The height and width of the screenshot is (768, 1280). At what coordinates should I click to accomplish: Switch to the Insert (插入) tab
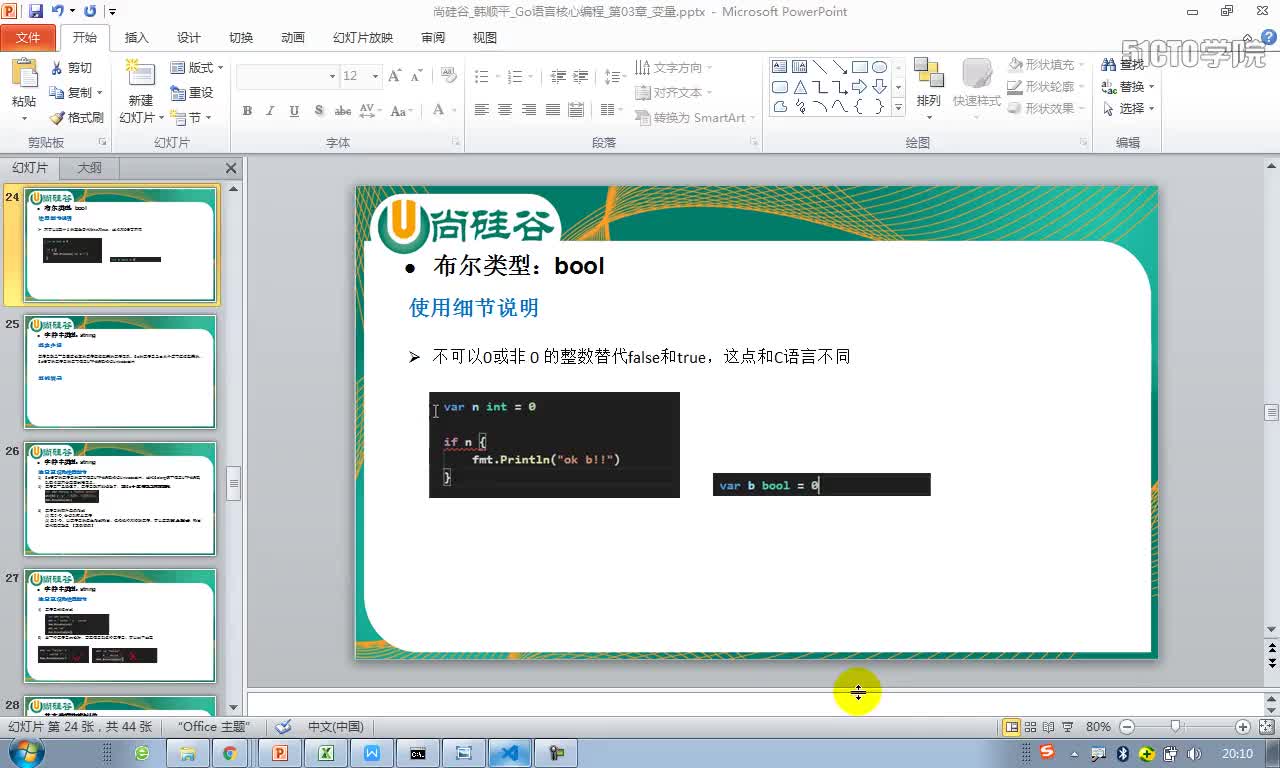tap(136, 38)
